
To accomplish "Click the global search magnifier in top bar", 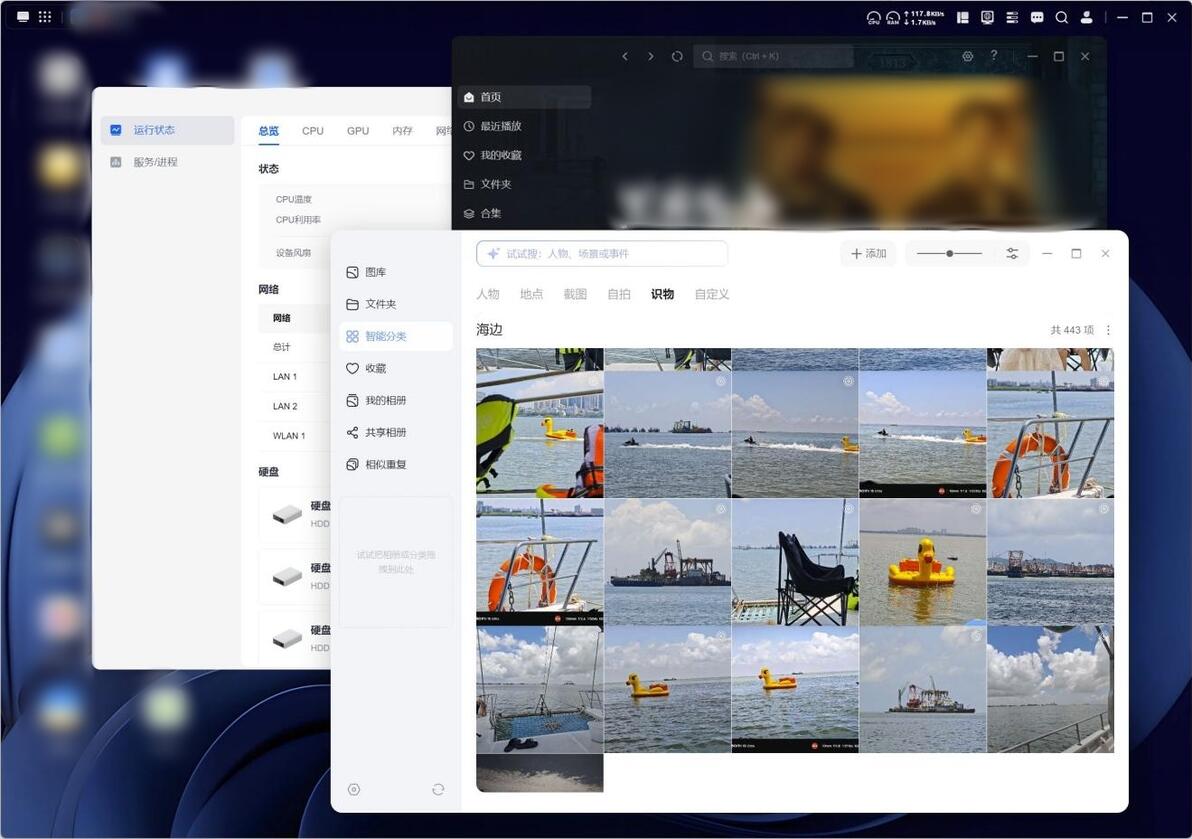I will tap(1062, 17).
